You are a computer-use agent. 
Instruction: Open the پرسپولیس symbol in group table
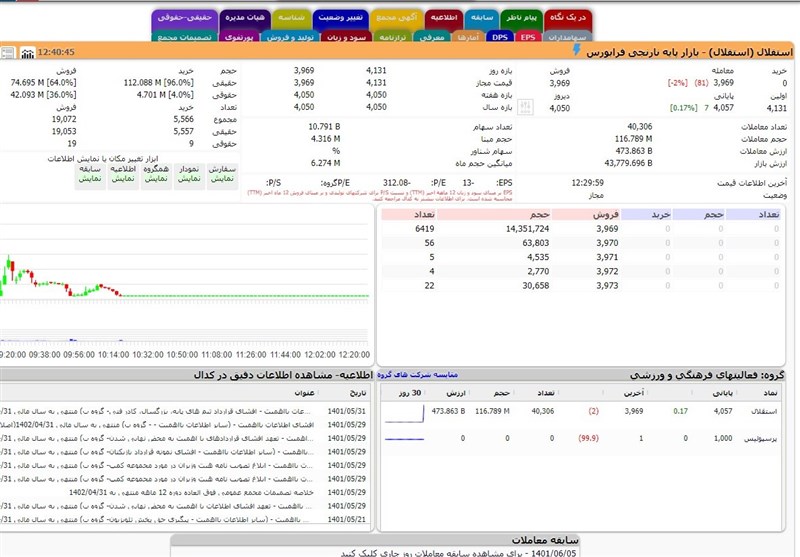tap(760, 438)
